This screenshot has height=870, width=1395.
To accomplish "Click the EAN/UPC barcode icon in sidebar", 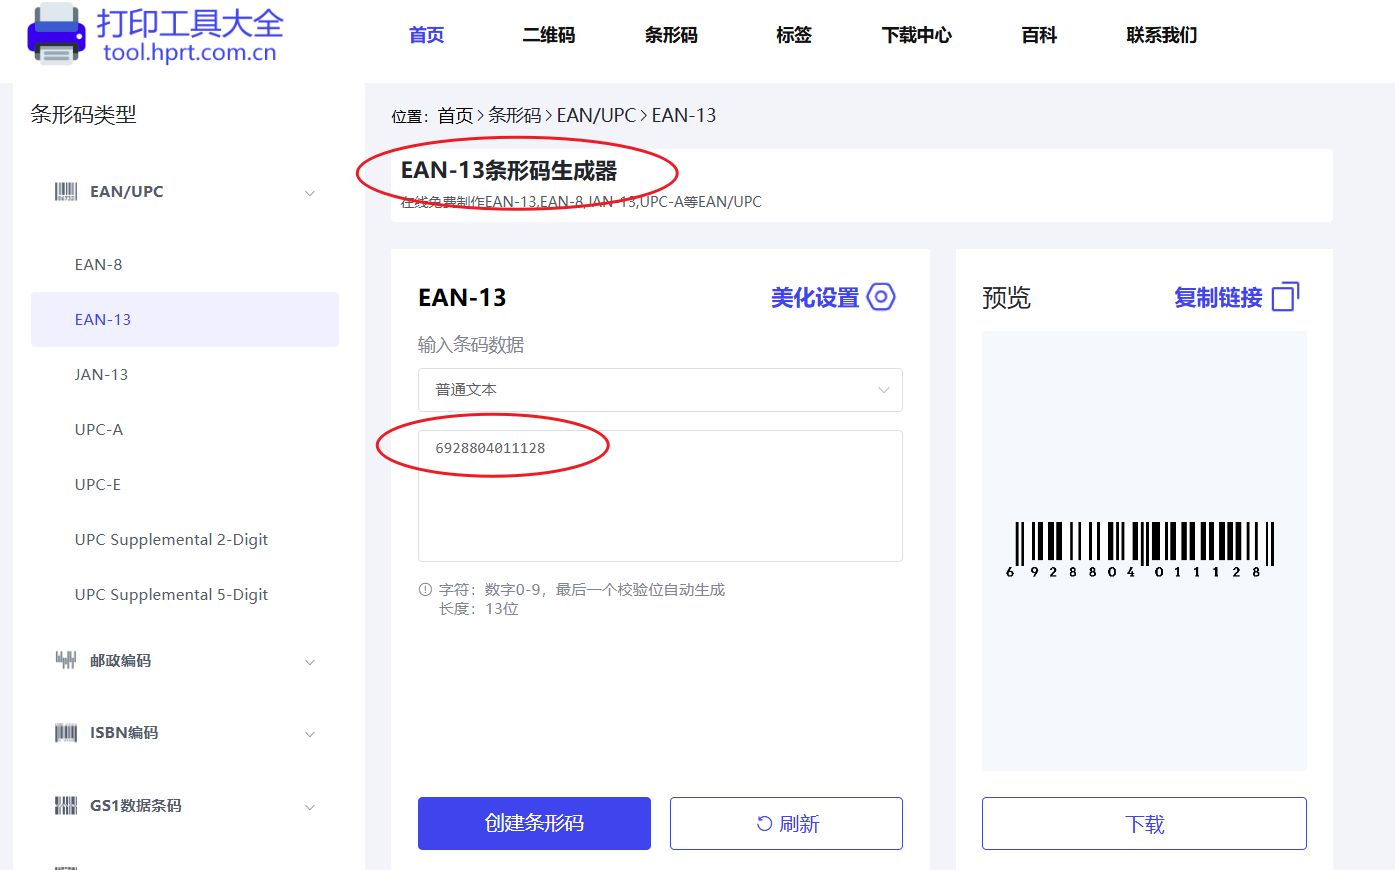I will coord(65,191).
